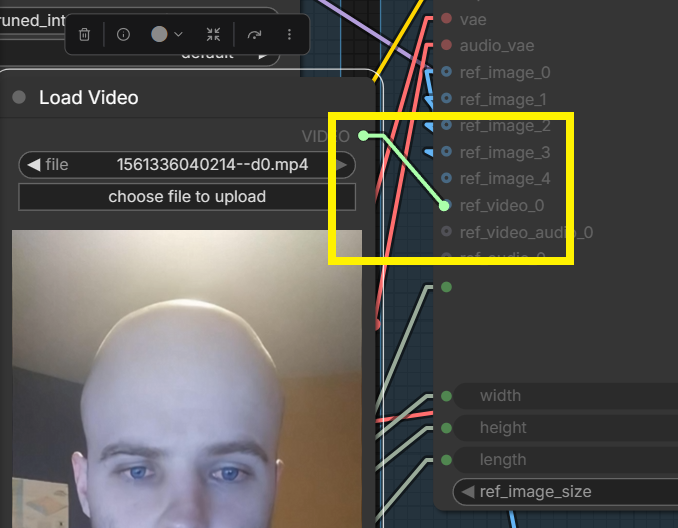Viewport: 678px width, 528px height.
Task: Click the ref_image_3 input socket
Action: tap(446, 152)
